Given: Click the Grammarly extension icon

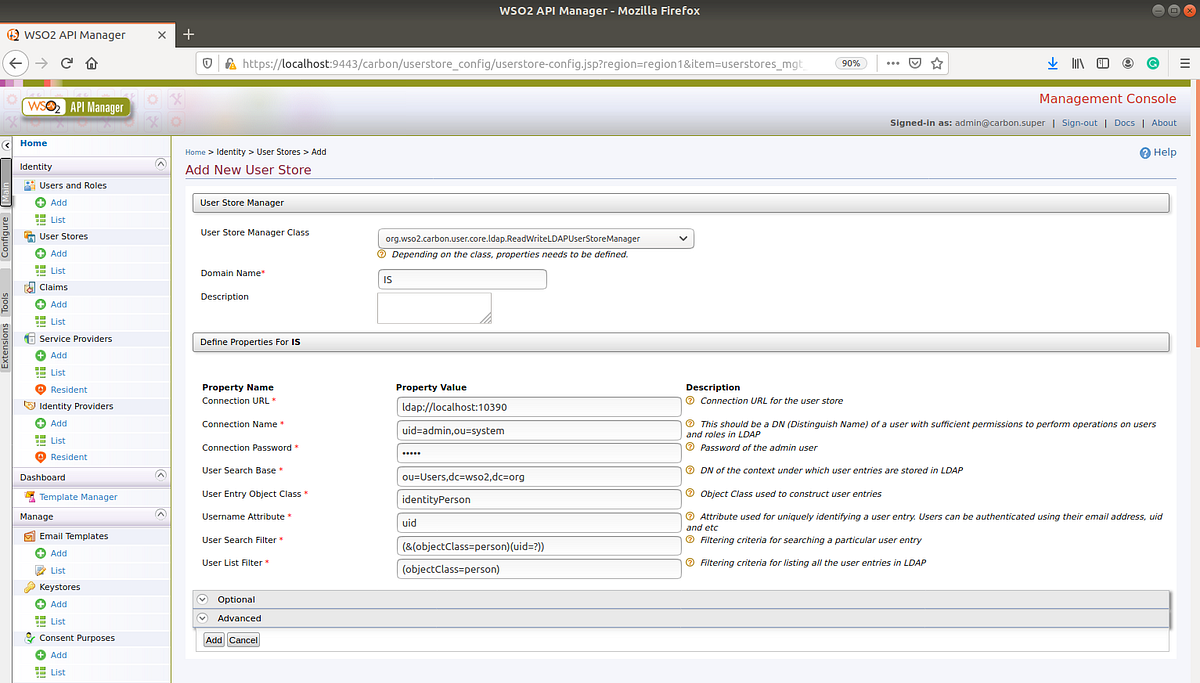Looking at the screenshot, I should pyautogui.click(x=1153, y=62).
